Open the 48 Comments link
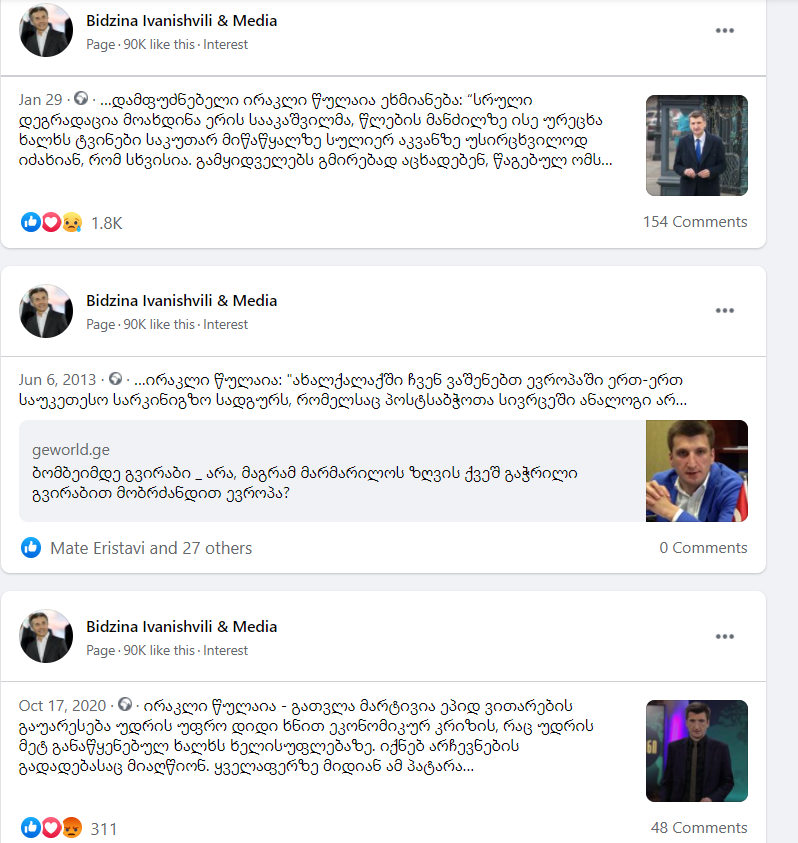 click(x=699, y=827)
